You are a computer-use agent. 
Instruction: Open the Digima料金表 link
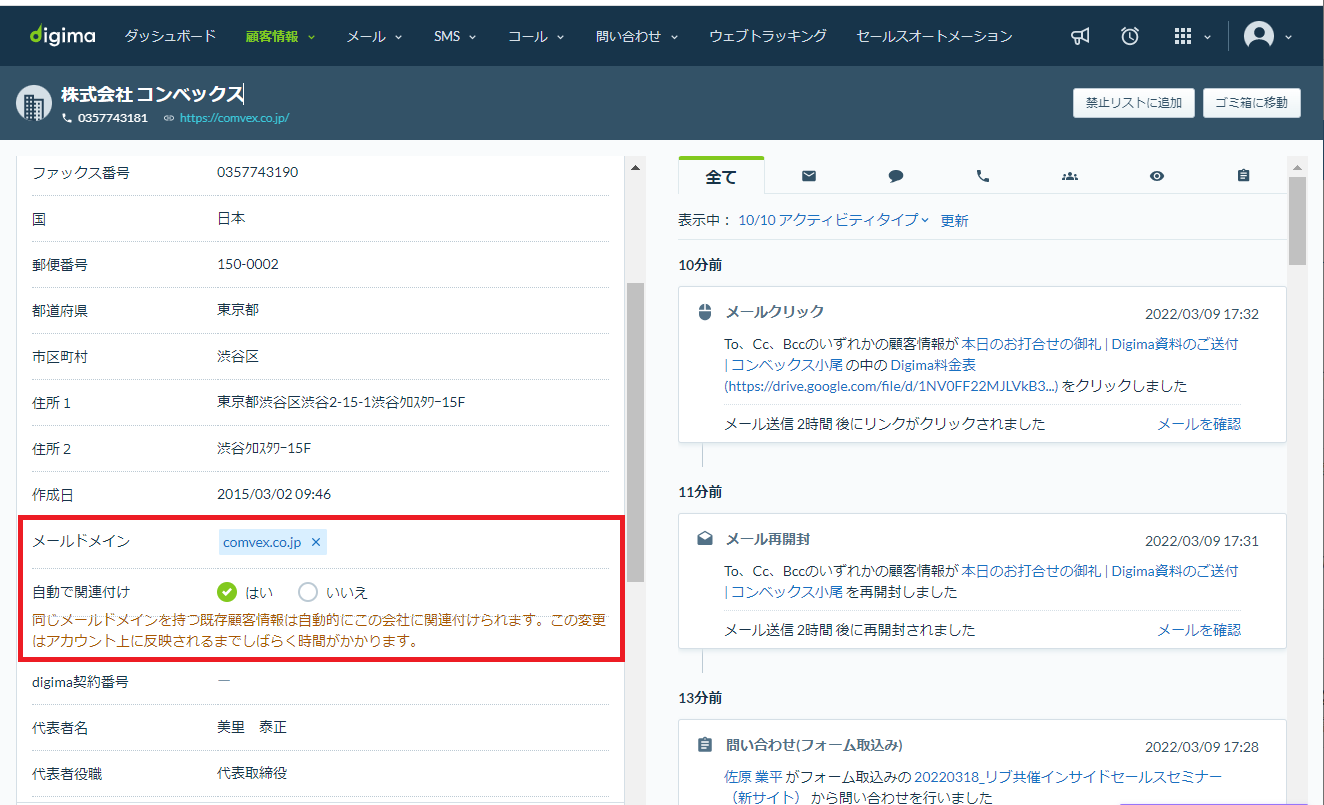point(933,365)
